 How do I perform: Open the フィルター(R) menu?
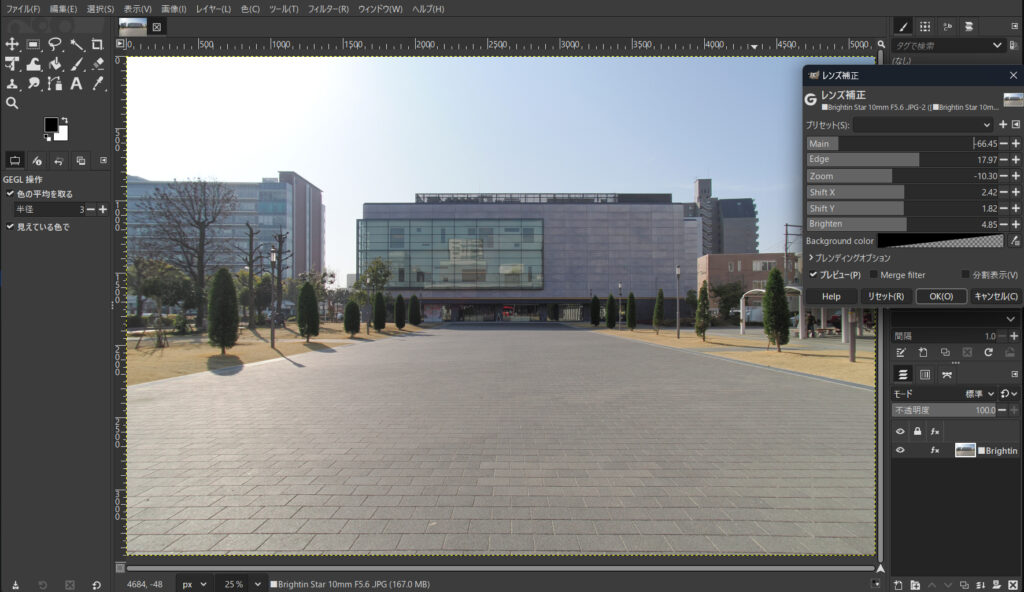point(328,9)
